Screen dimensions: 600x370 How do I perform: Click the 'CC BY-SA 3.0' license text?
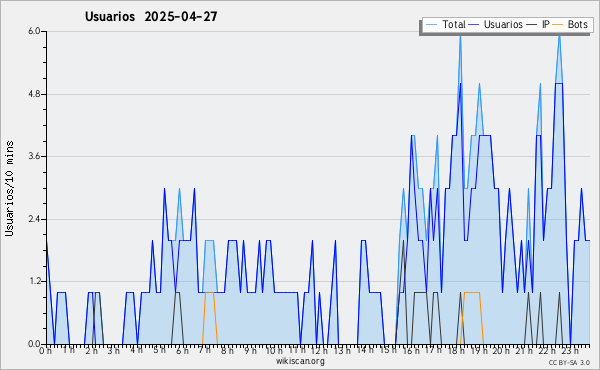click(x=569, y=363)
